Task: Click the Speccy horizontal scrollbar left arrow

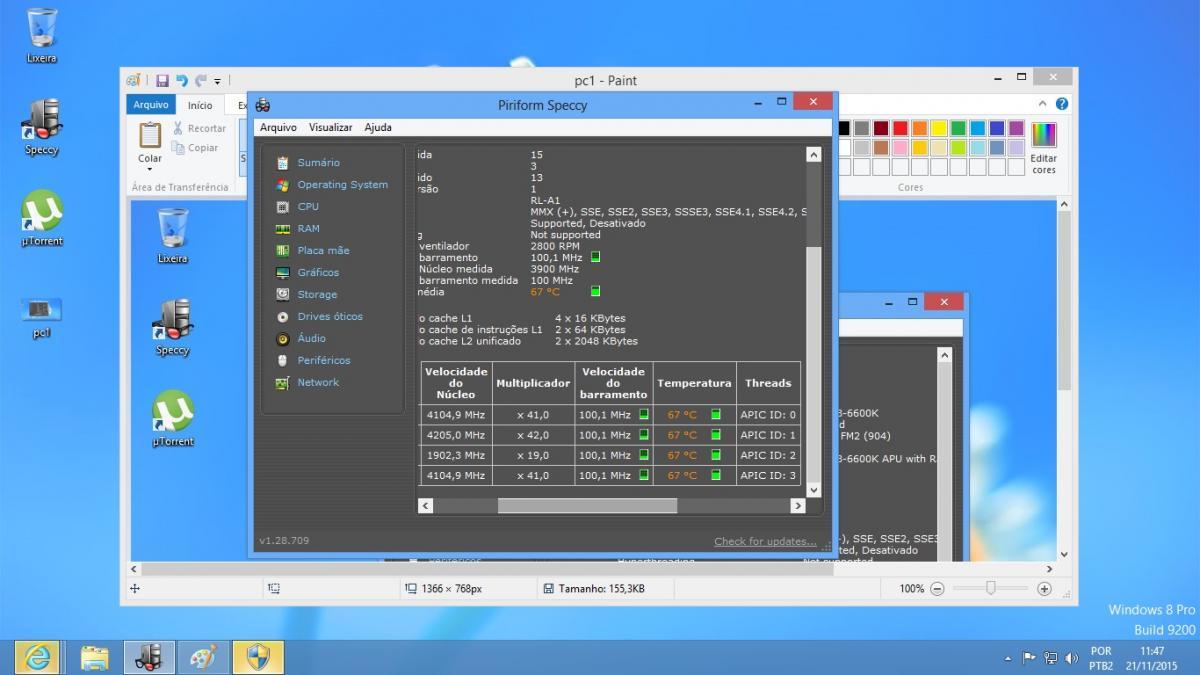Action: (x=425, y=506)
